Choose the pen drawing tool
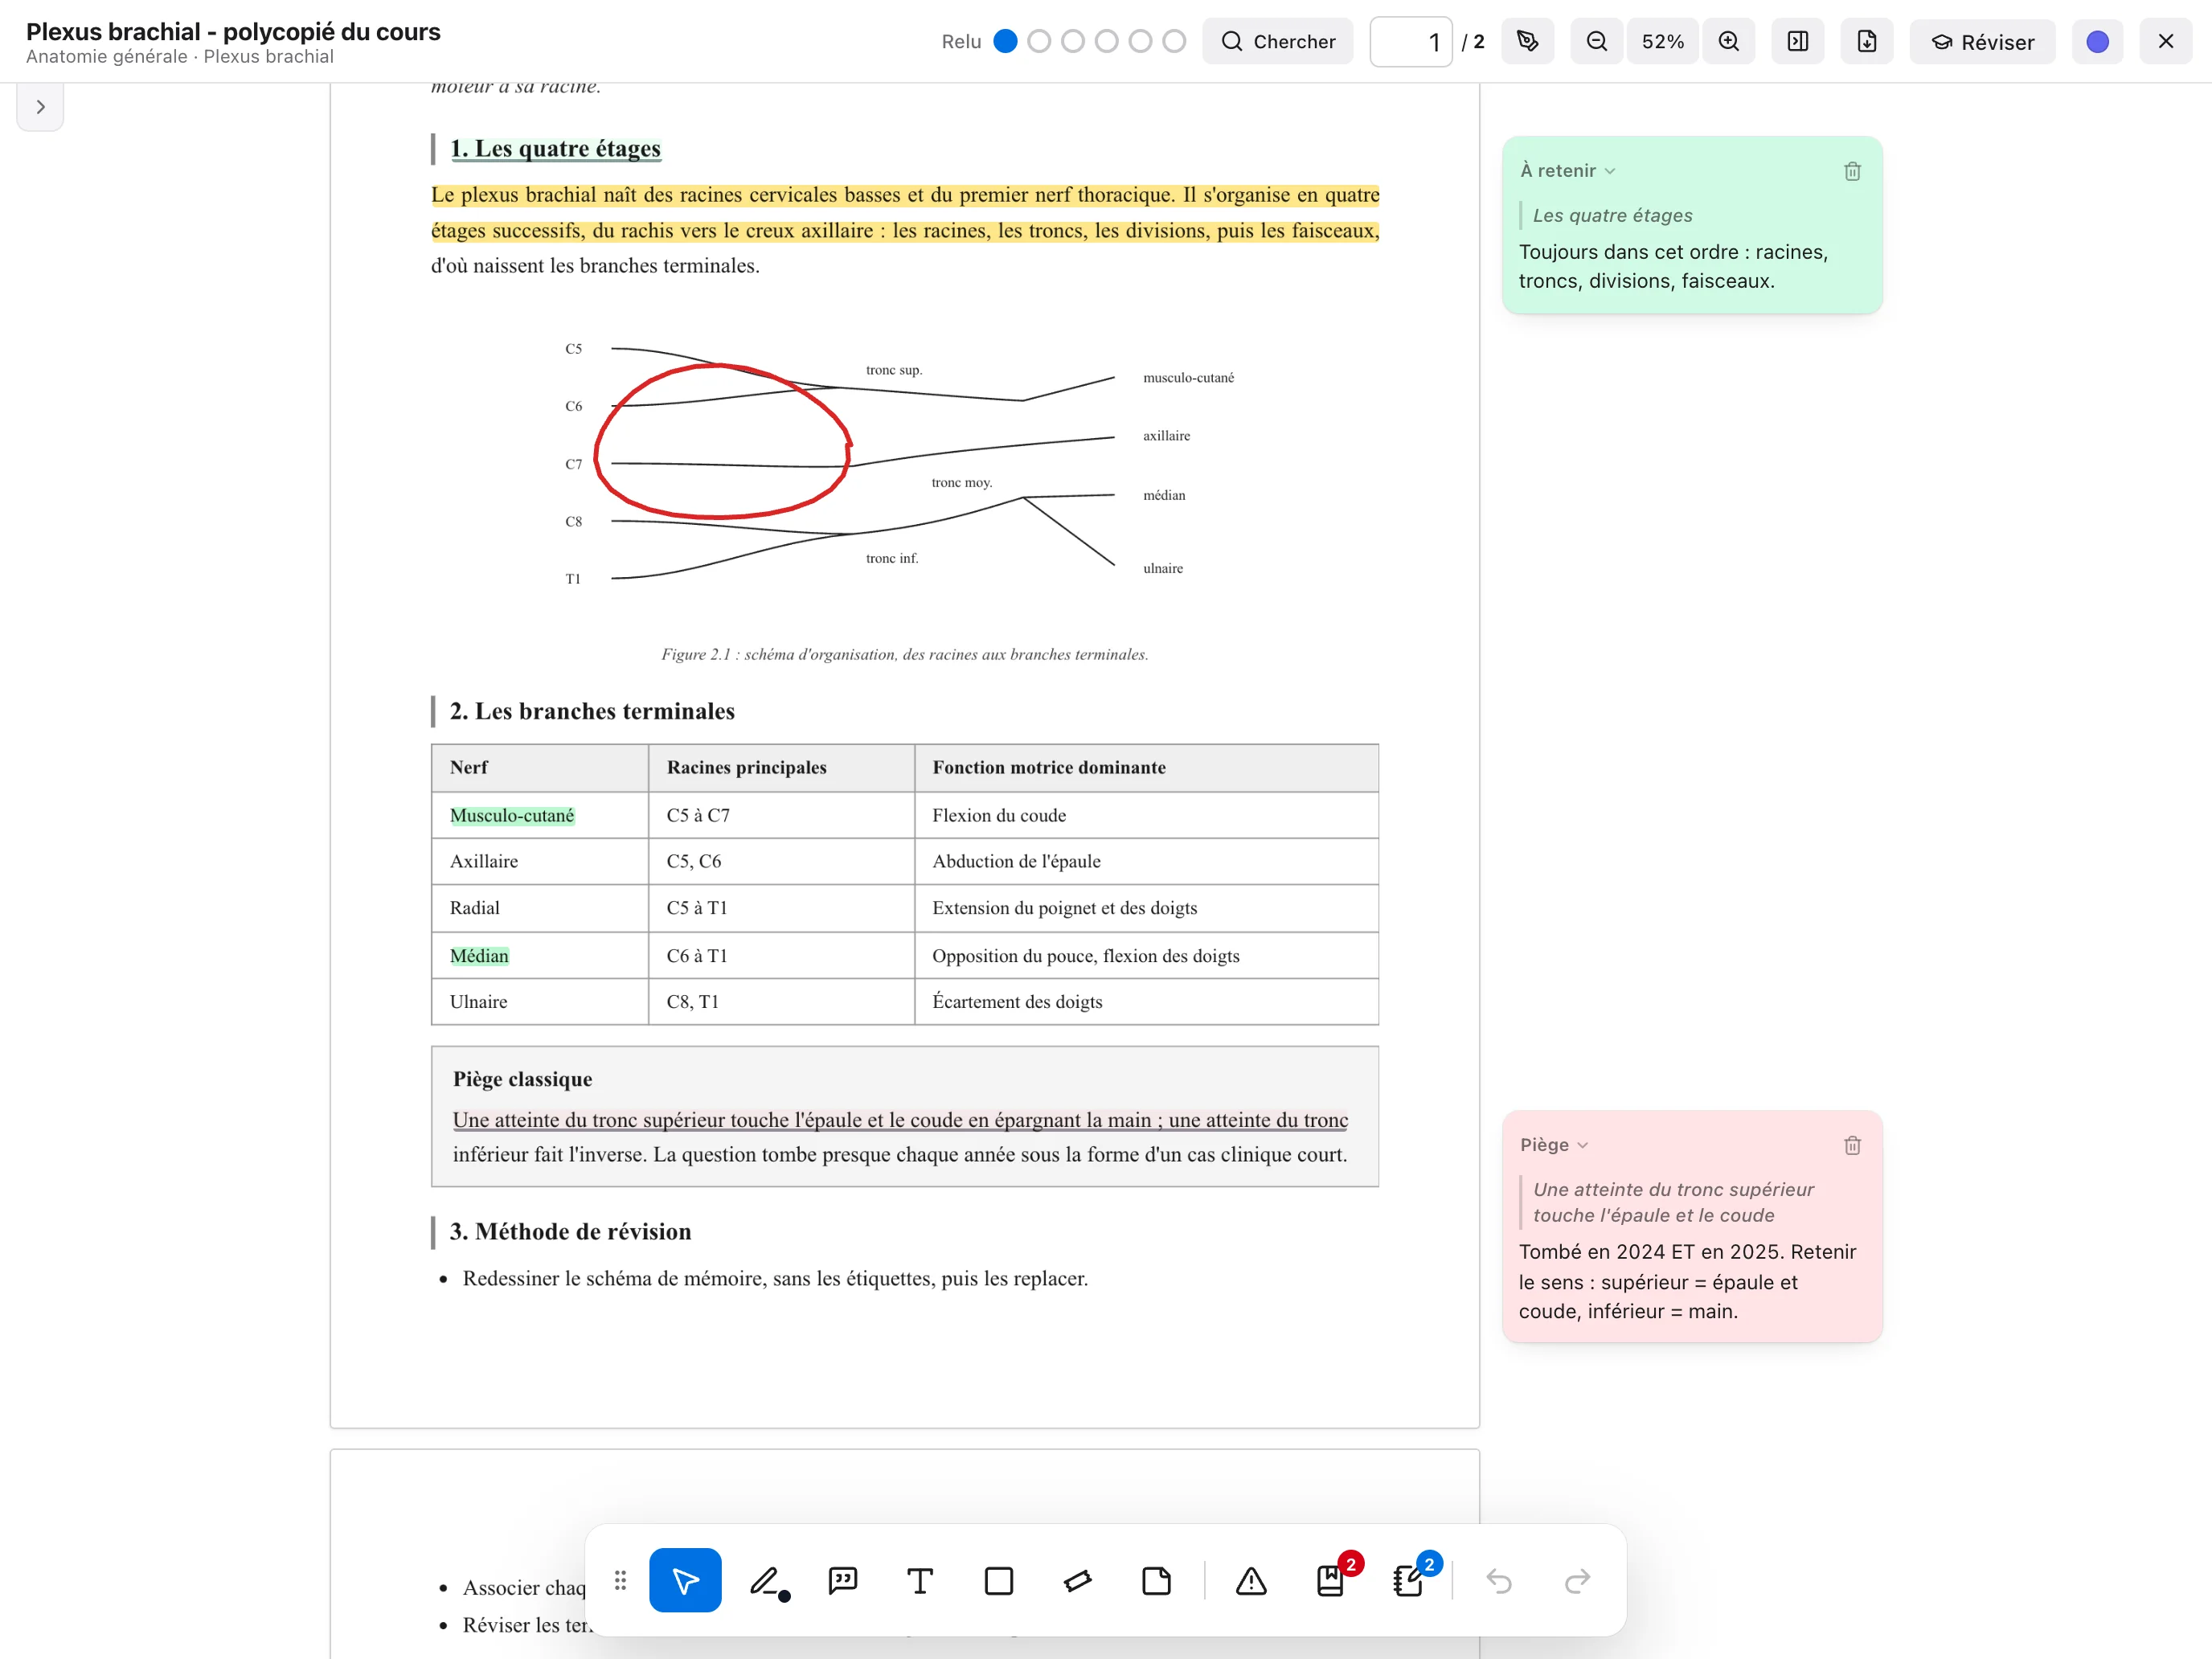The height and width of the screenshot is (1659, 2212). coord(768,1580)
